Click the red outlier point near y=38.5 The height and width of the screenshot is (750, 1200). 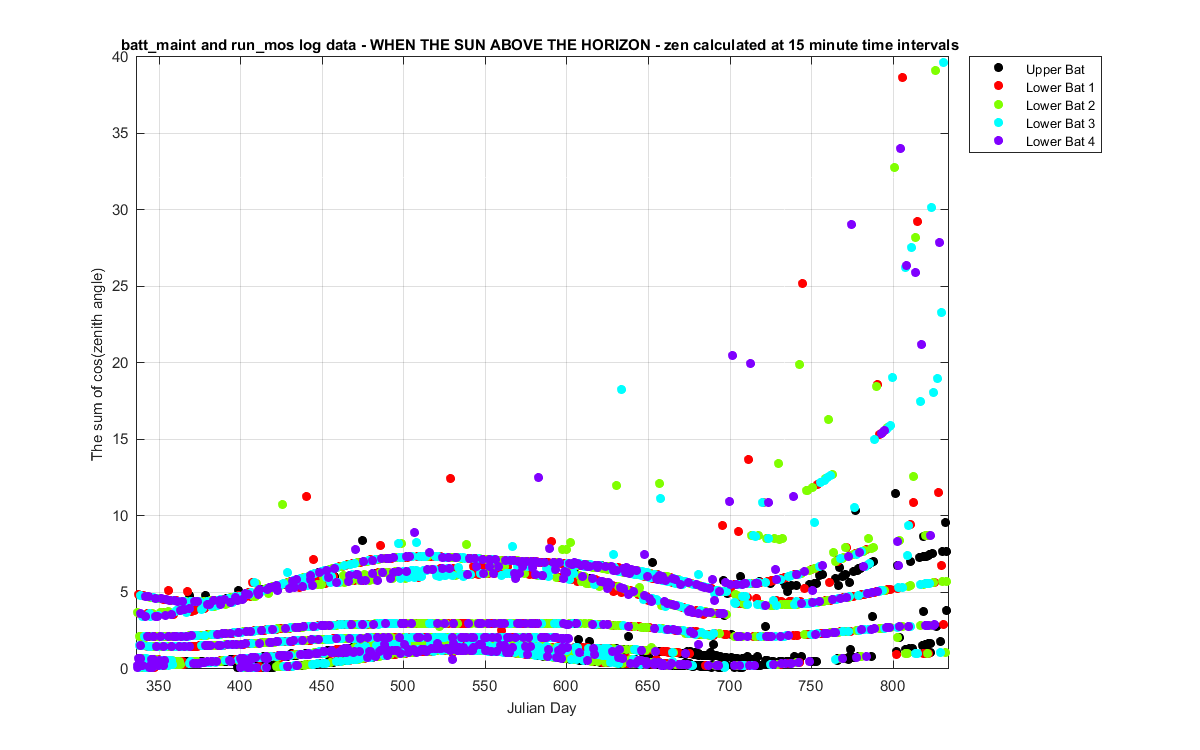902,77
